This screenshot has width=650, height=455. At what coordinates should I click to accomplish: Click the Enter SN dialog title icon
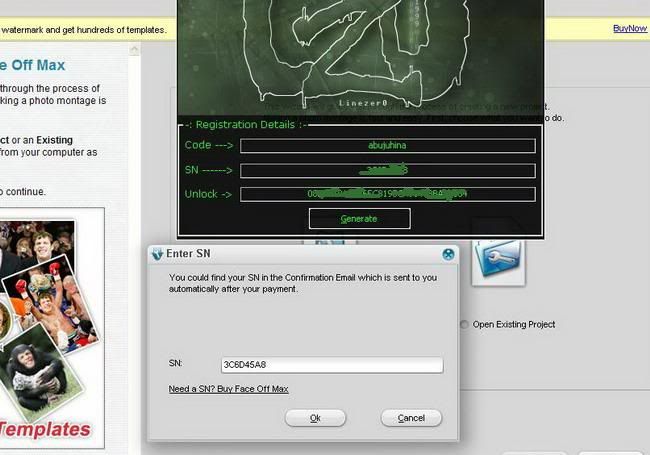(157, 254)
